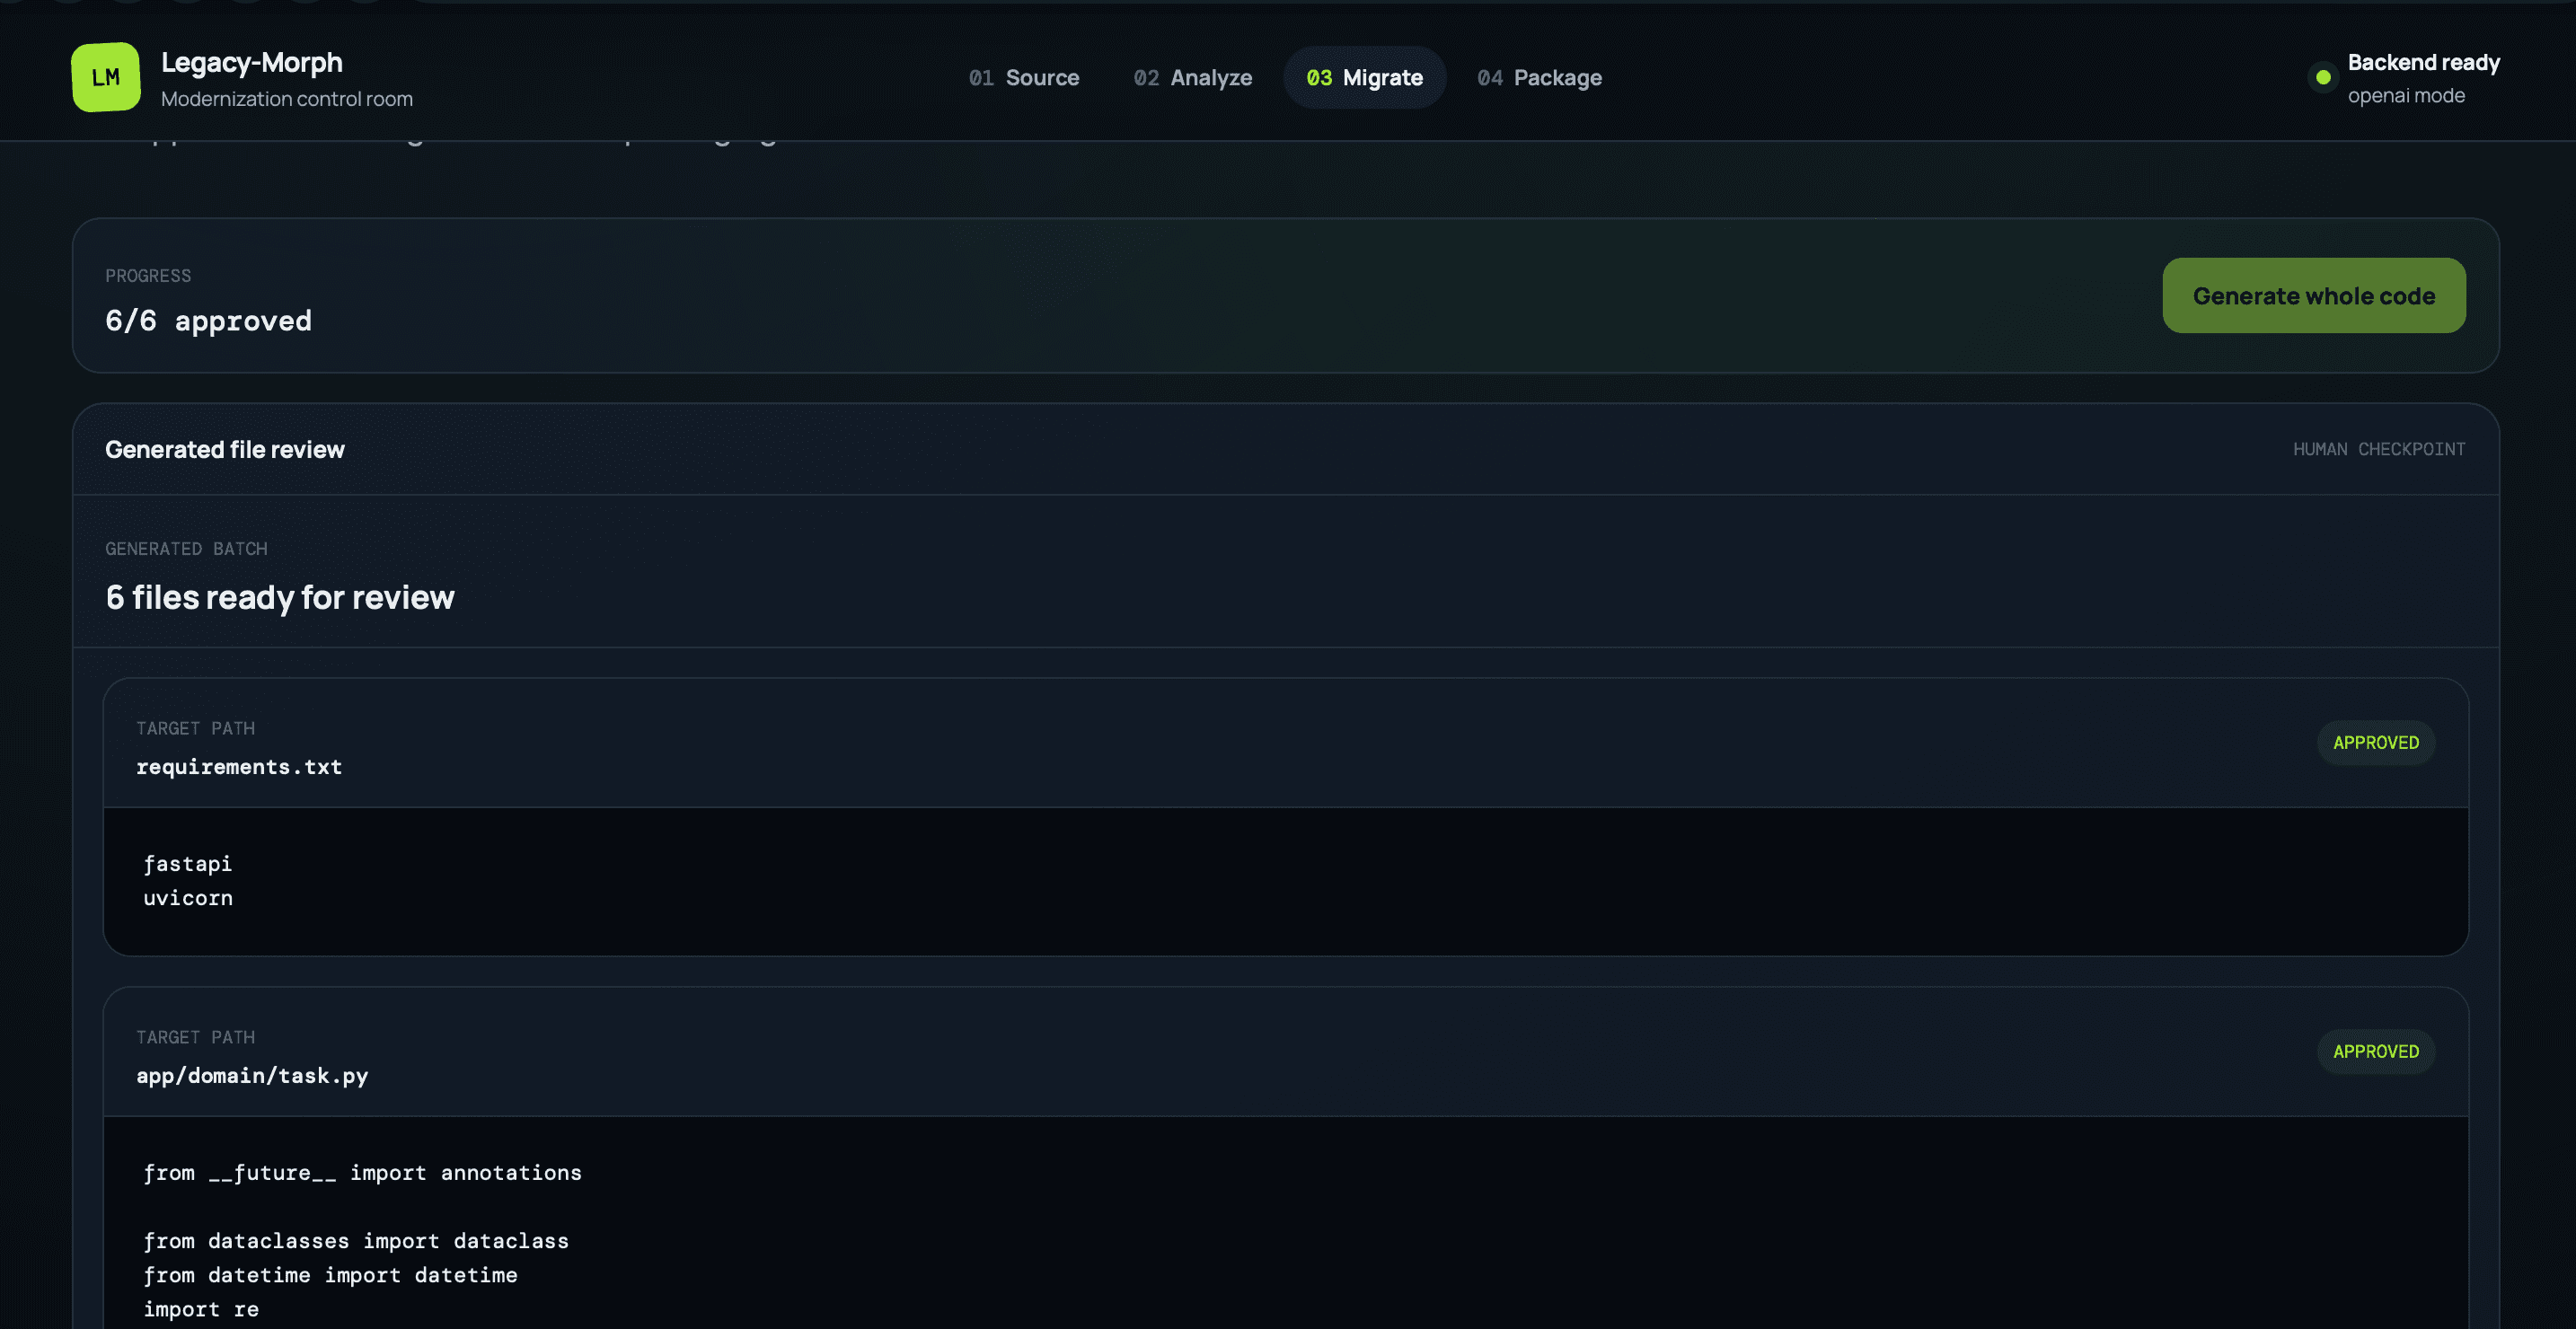Open the 02 Analyze step tab

click(x=1192, y=77)
